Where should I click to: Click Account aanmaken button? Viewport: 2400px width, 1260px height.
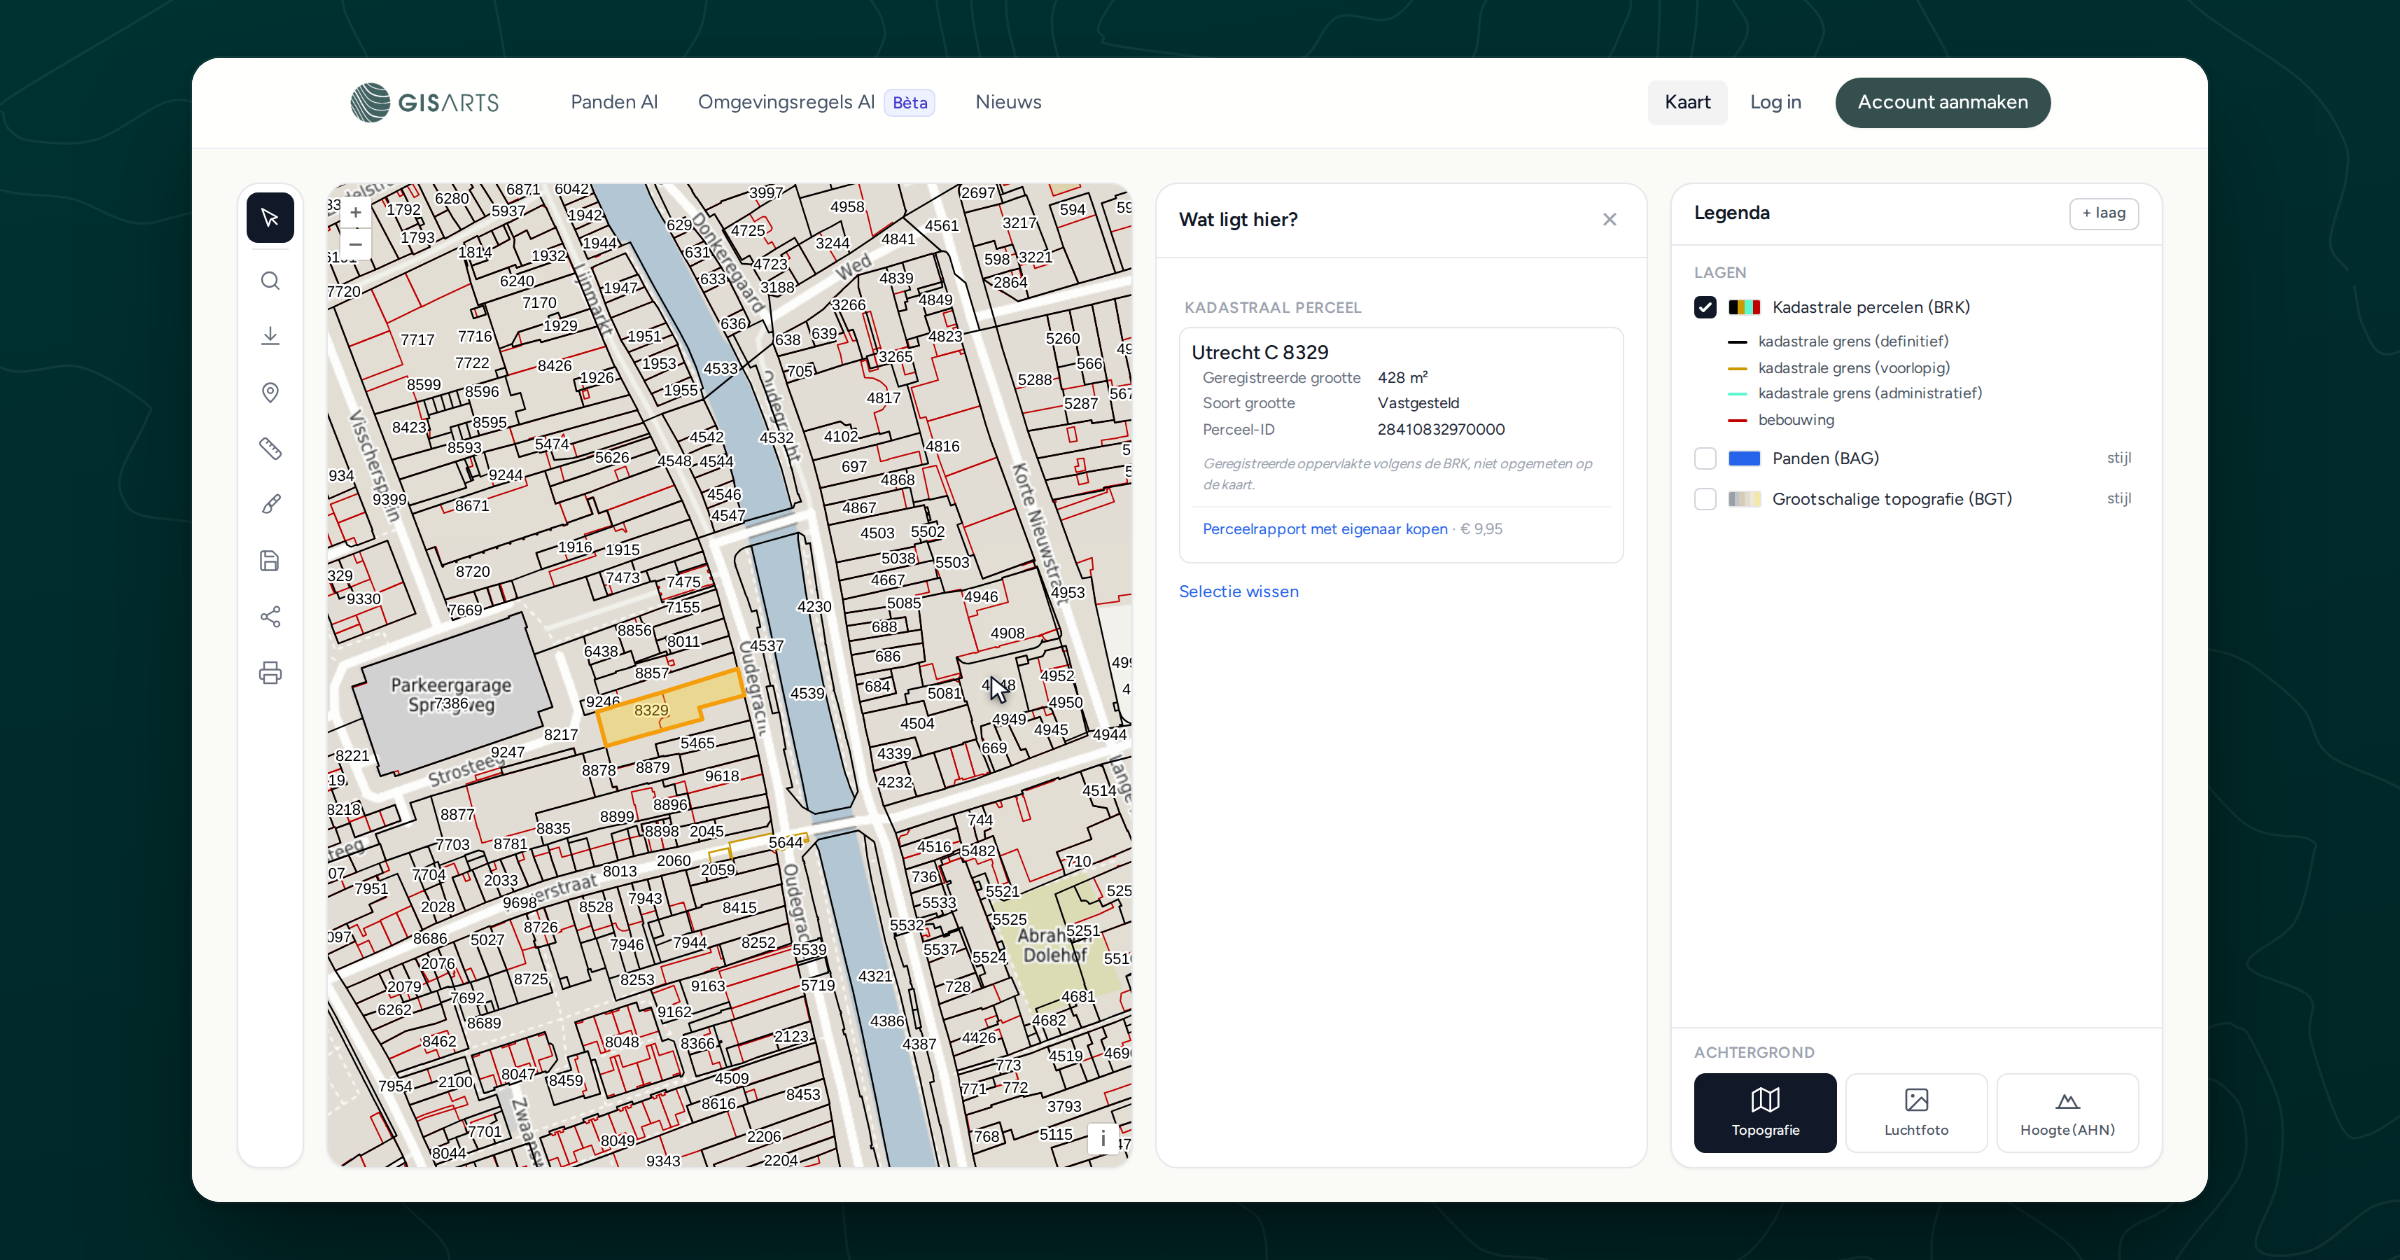point(1942,102)
